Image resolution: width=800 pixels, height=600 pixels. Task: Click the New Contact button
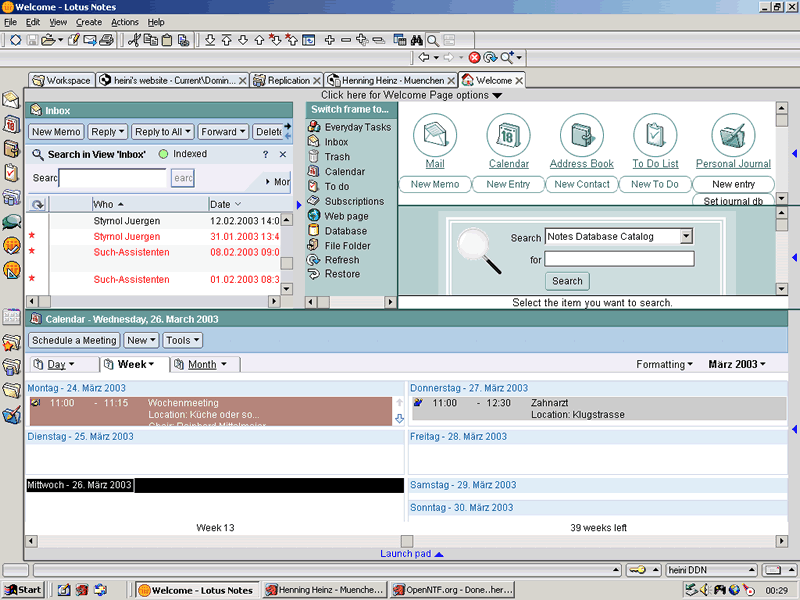pos(582,184)
